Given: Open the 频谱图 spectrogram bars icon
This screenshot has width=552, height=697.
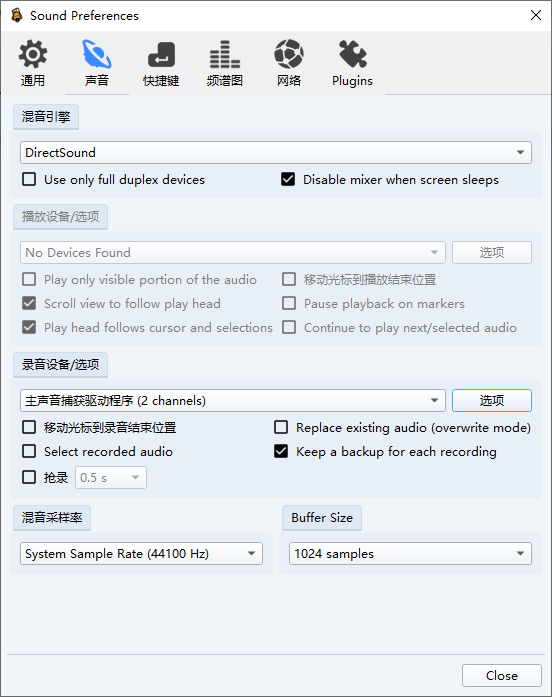Looking at the screenshot, I should (x=225, y=54).
